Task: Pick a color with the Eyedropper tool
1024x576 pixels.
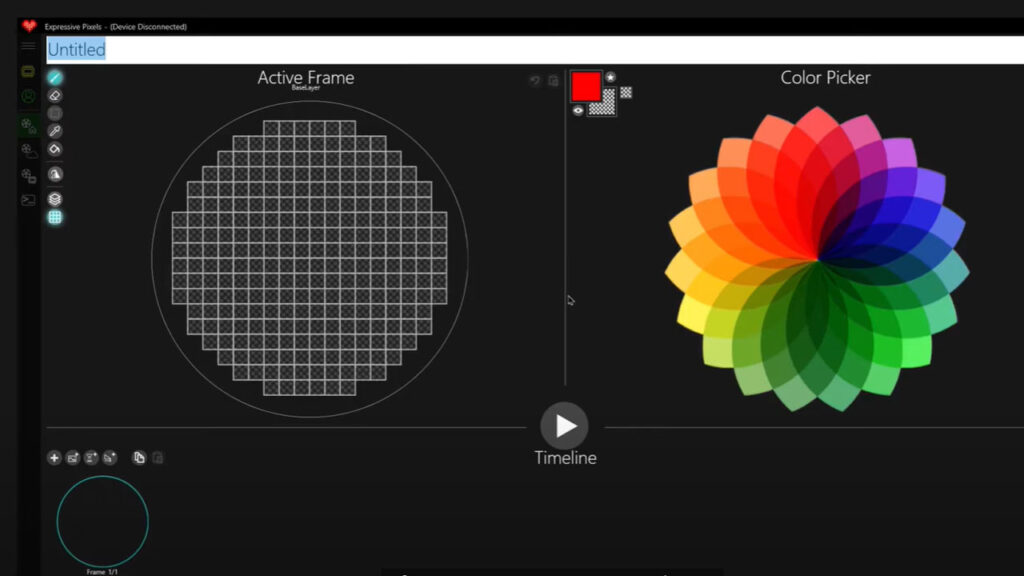Action: click(55, 130)
